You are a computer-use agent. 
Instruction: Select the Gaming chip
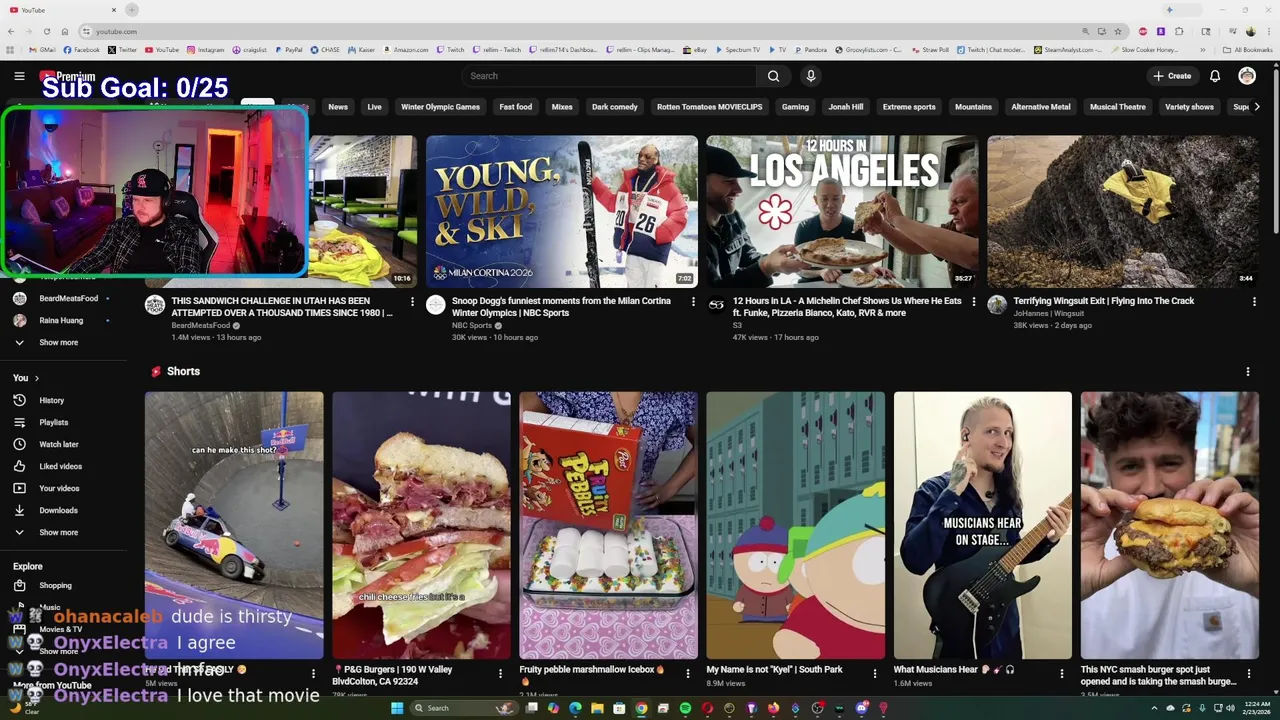[795, 107]
